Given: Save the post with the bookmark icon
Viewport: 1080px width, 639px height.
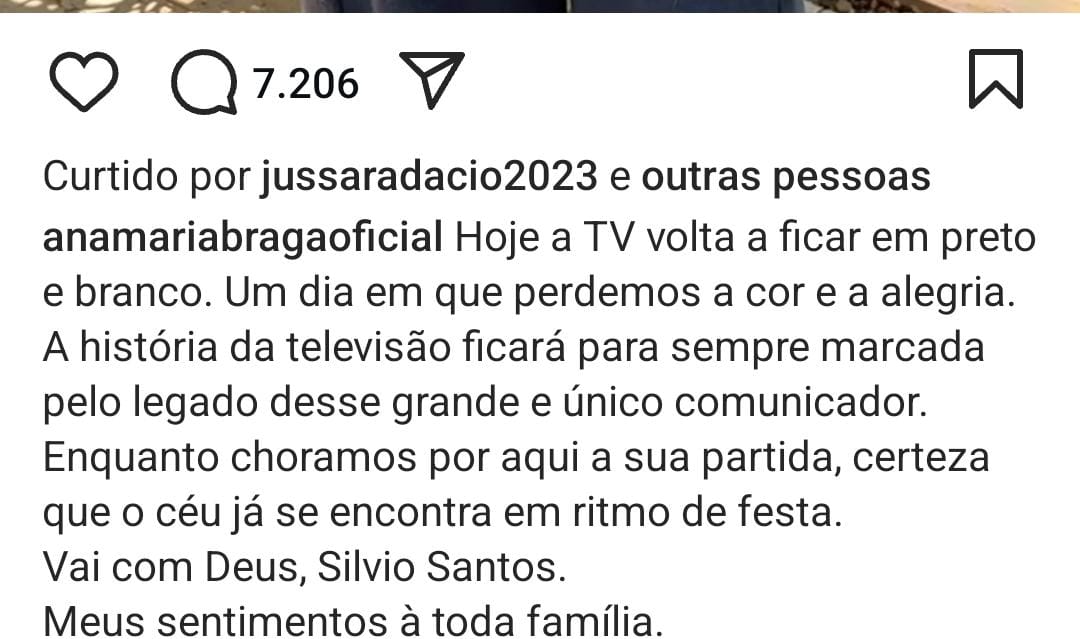Looking at the screenshot, I should click(995, 79).
